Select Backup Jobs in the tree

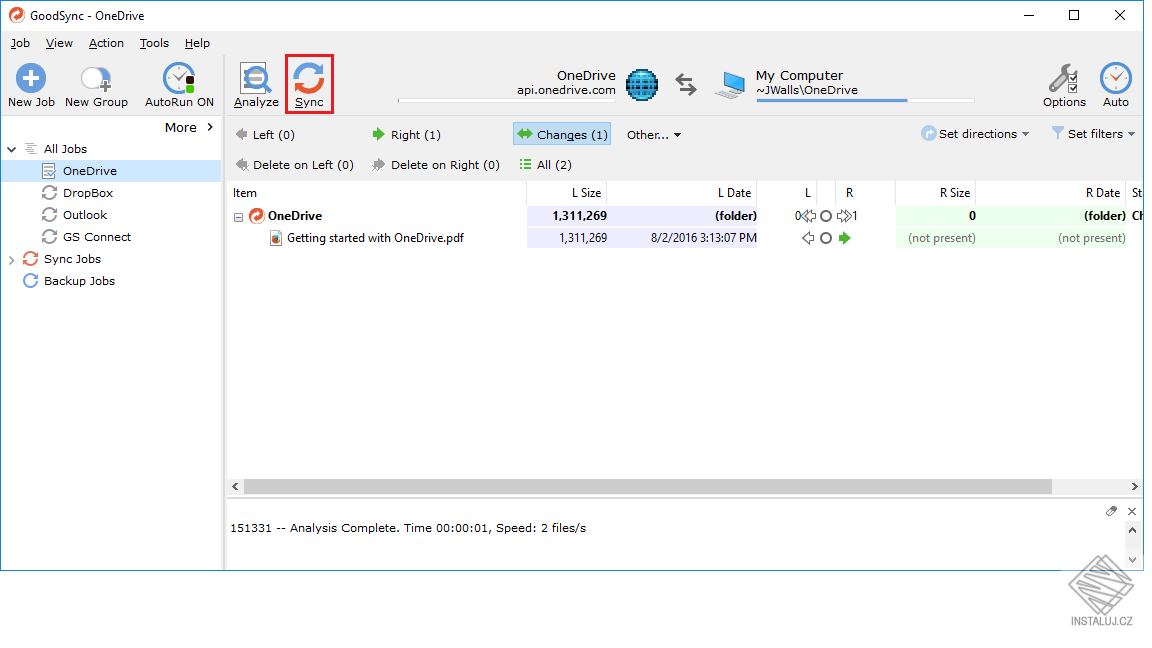click(x=79, y=281)
